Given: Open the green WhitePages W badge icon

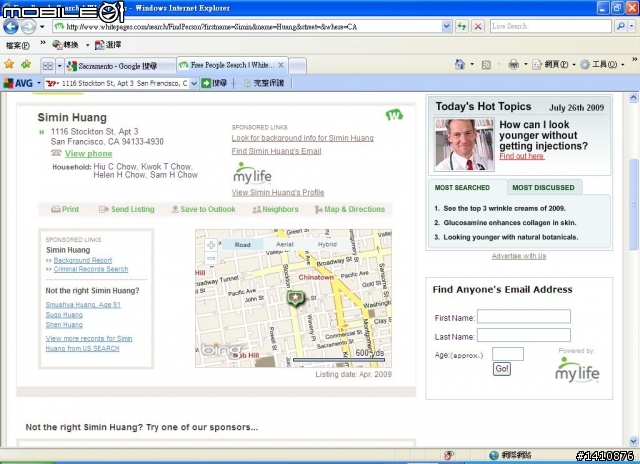Looking at the screenshot, I should coord(394,115).
